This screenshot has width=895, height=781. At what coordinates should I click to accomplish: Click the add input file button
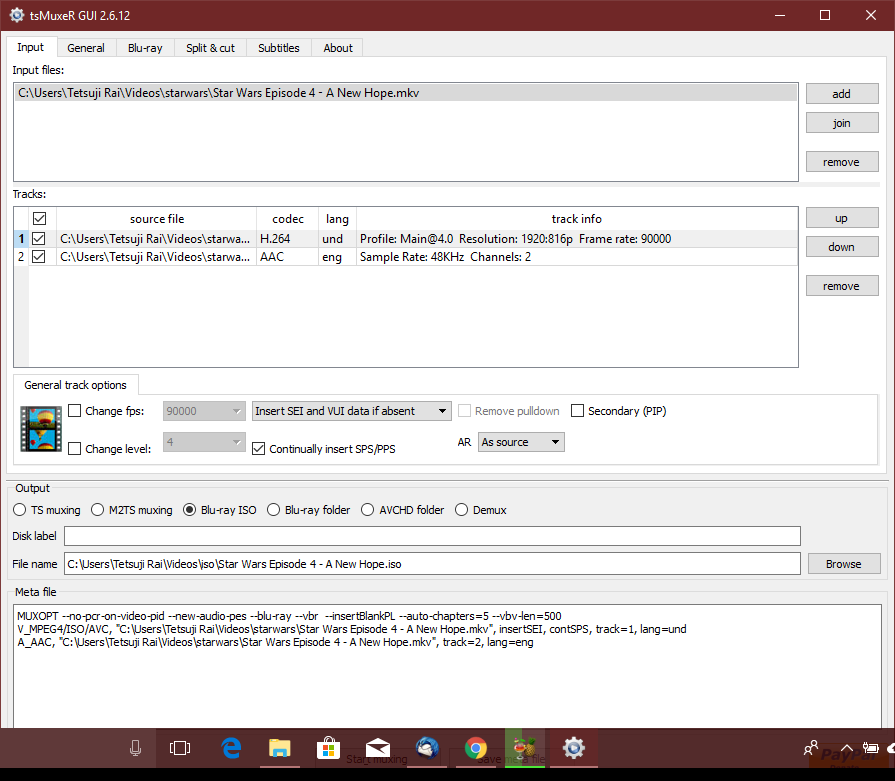842,94
